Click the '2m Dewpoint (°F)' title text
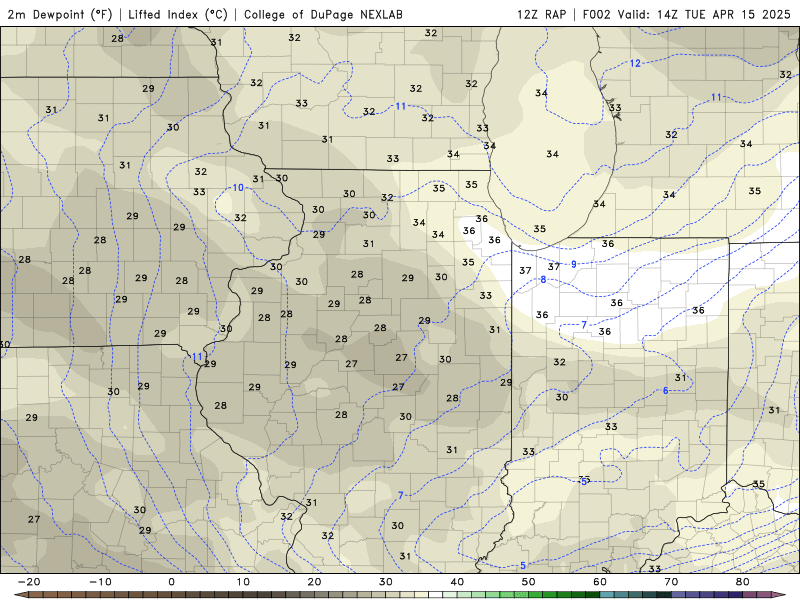 pos(59,14)
